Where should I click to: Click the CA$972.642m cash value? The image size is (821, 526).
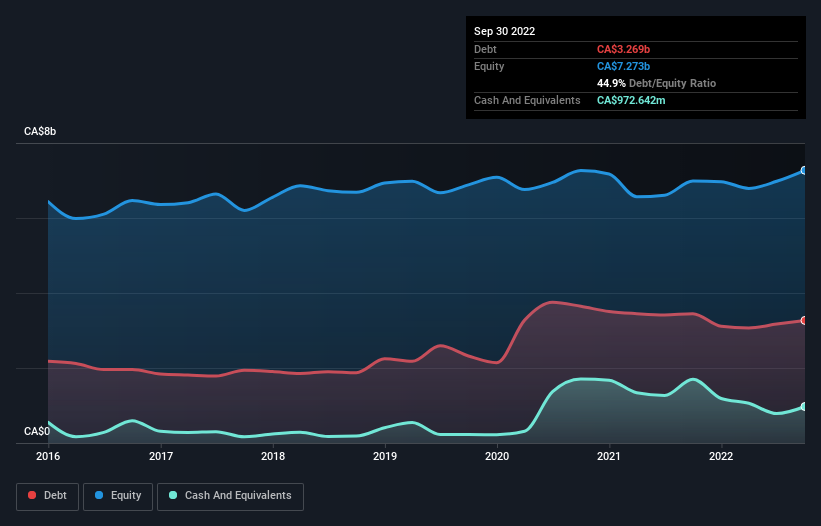(x=631, y=100)
